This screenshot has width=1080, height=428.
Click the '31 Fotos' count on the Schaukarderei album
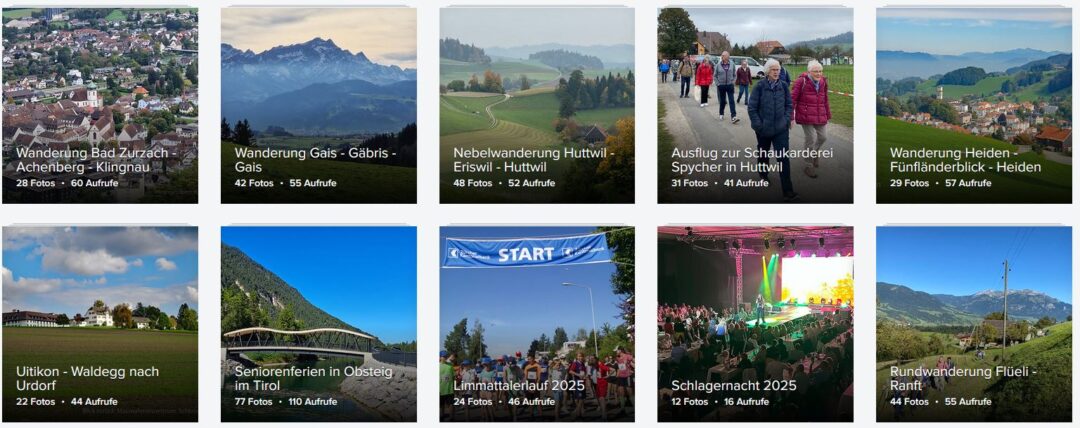[689, 183]
